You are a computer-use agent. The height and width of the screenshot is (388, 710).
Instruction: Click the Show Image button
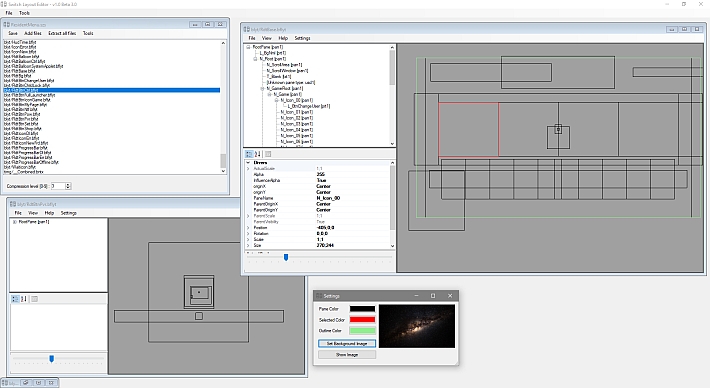point(347,354)
